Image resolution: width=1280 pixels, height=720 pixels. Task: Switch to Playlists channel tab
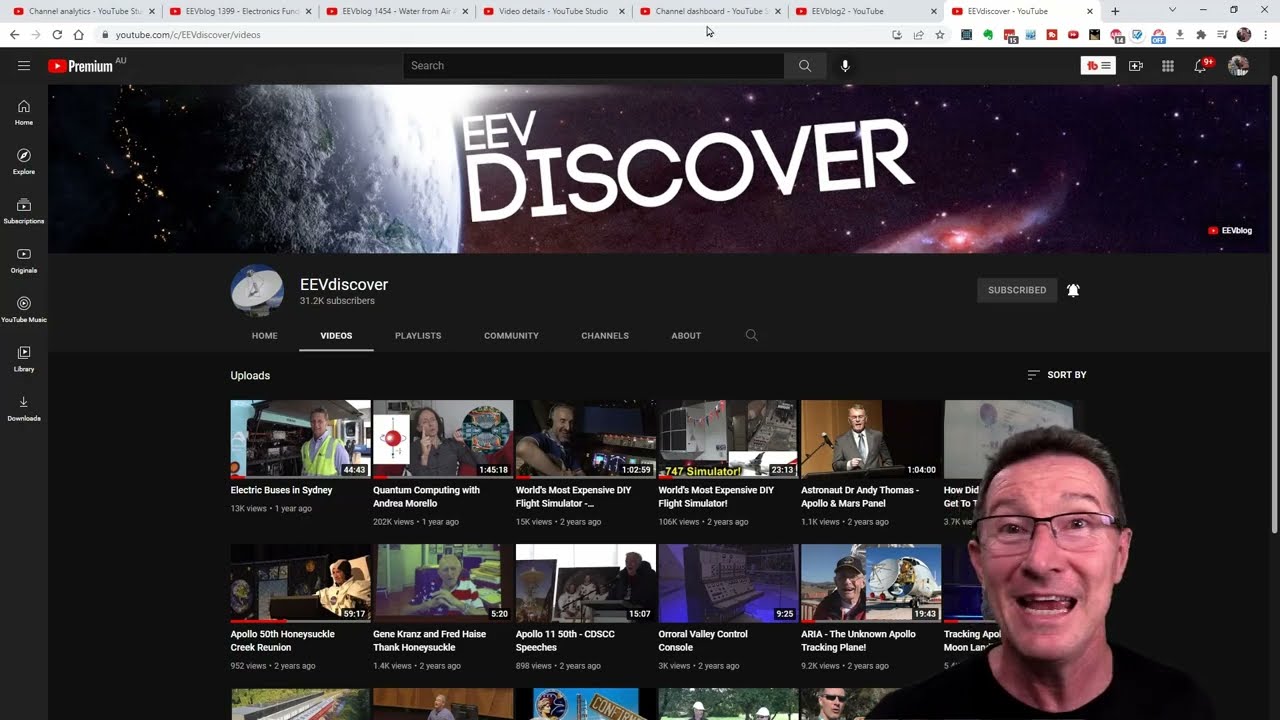pyautogui.click(x=418, y=336)
